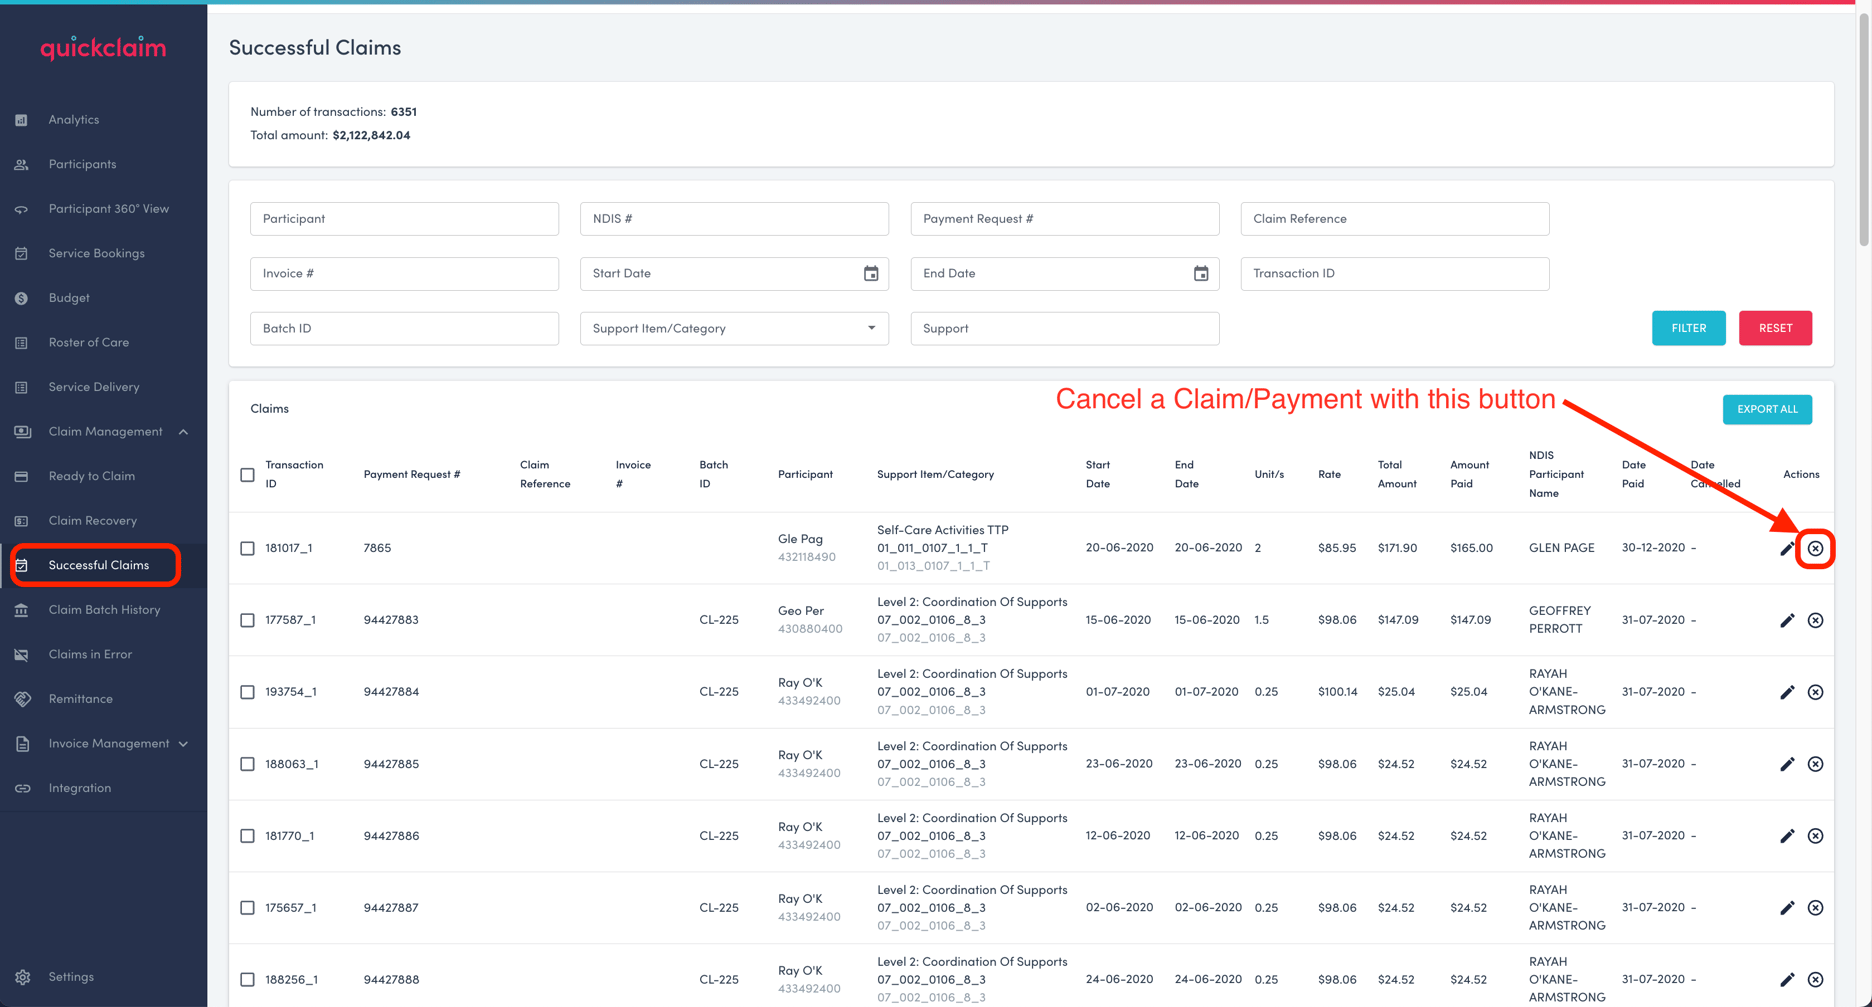This screenshot has height=1007, width=1872.
Task: Open the Start Date calendar picker
Action: click(x=871, y=273)
